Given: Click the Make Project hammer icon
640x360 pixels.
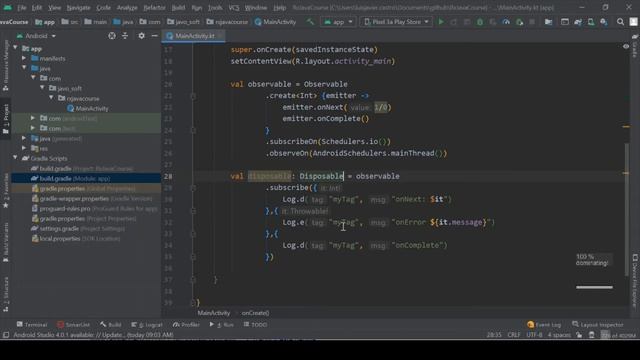Looking at the screenshot, I should (x=310, y=22).
